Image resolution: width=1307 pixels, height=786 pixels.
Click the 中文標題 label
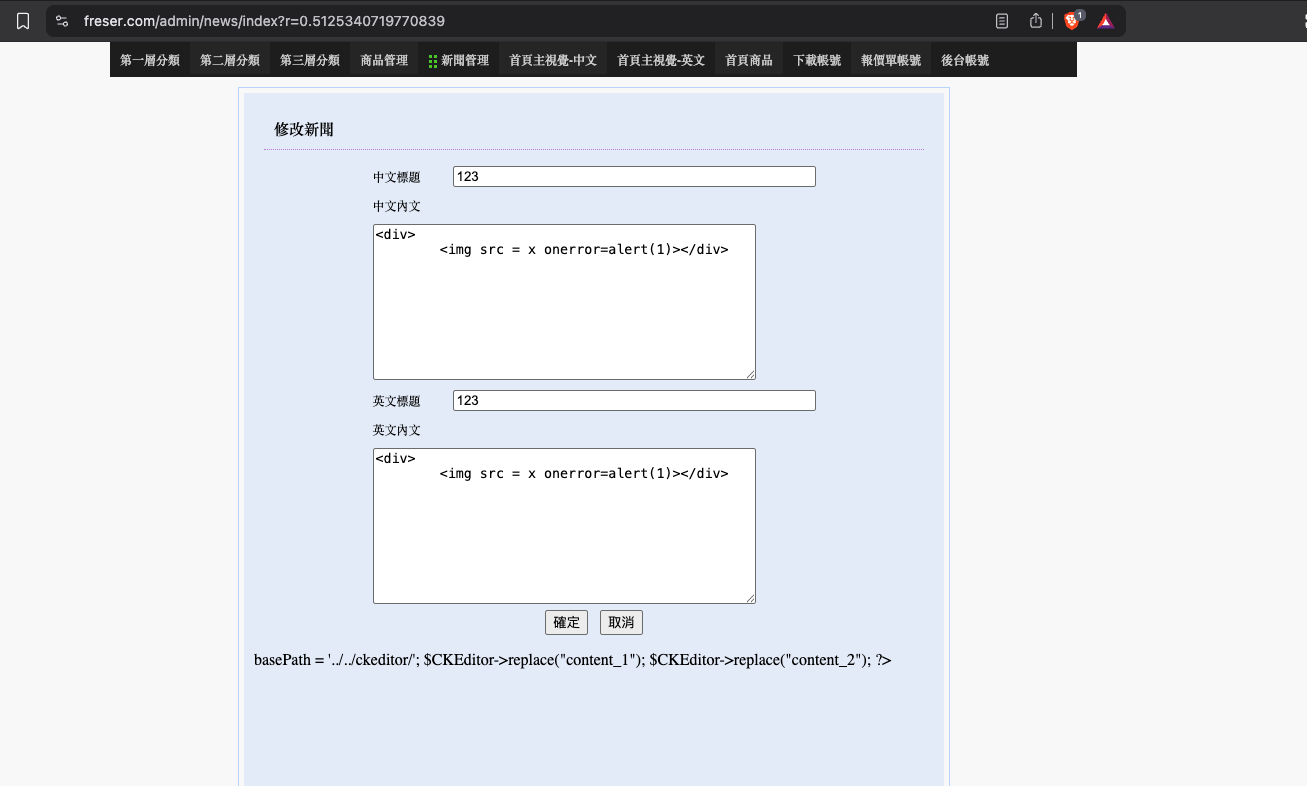point(397,177)
